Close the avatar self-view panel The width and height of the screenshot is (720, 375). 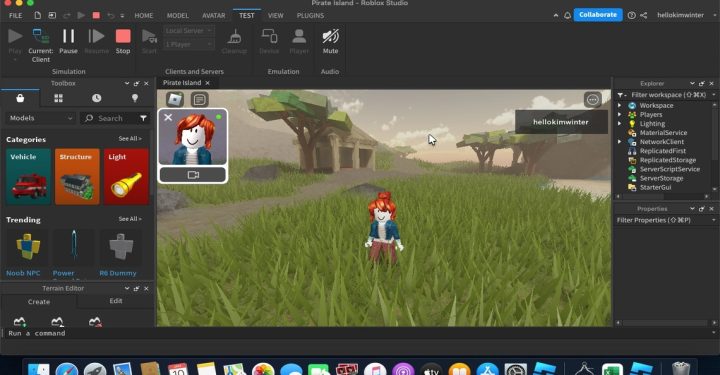click(x=168, y=118)
